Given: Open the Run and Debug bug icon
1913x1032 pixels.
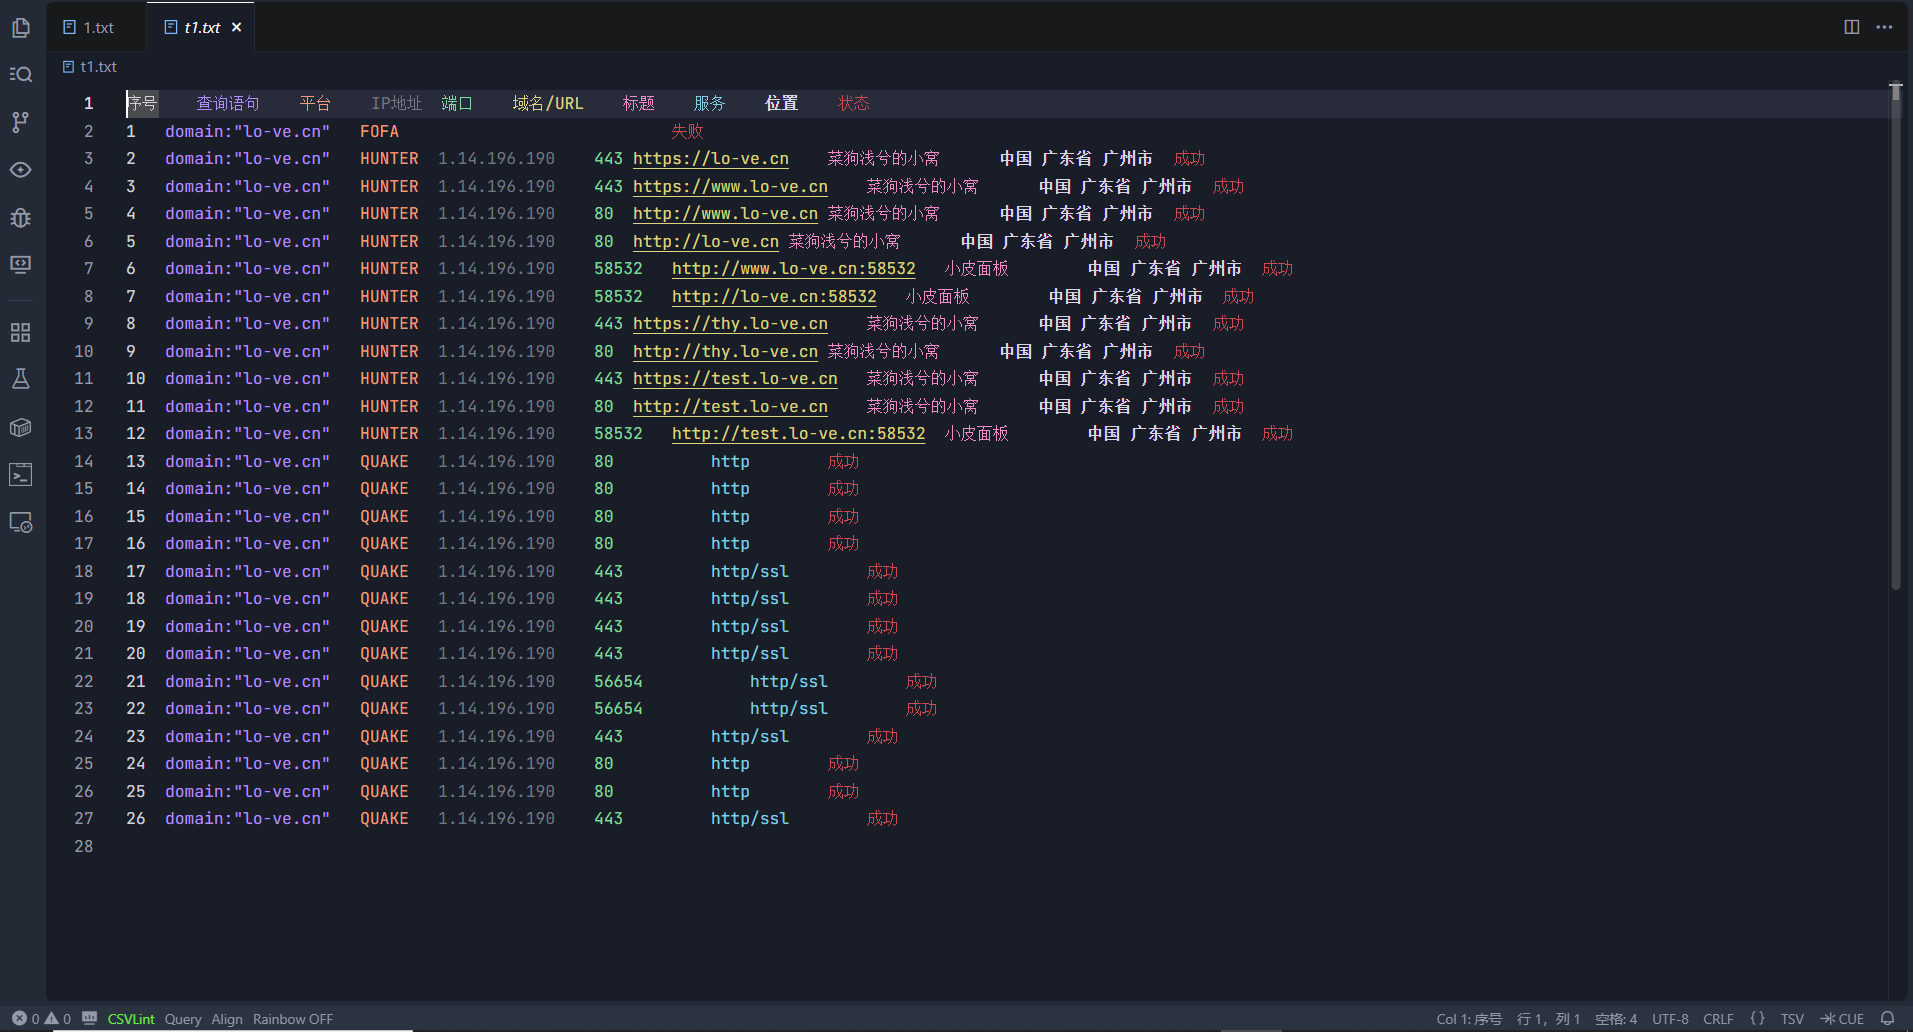Looking at the screenshot, I should pyautogui.click(x=21, y=217).
